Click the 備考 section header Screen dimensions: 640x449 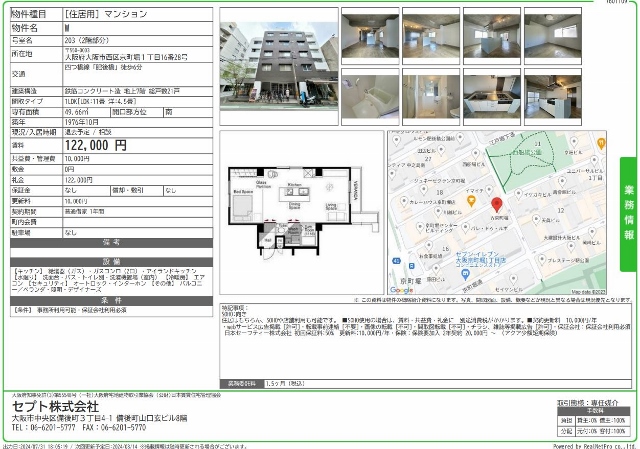pos(111,243)
